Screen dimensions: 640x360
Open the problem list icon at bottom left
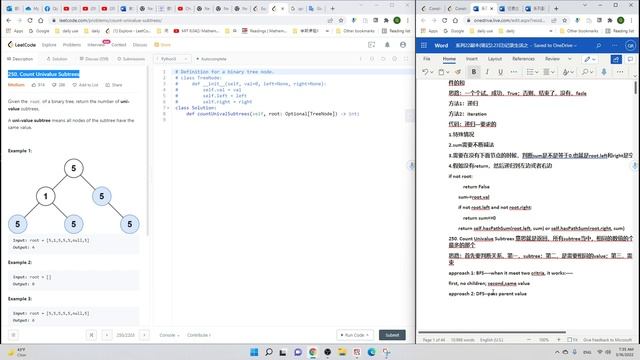13,335
